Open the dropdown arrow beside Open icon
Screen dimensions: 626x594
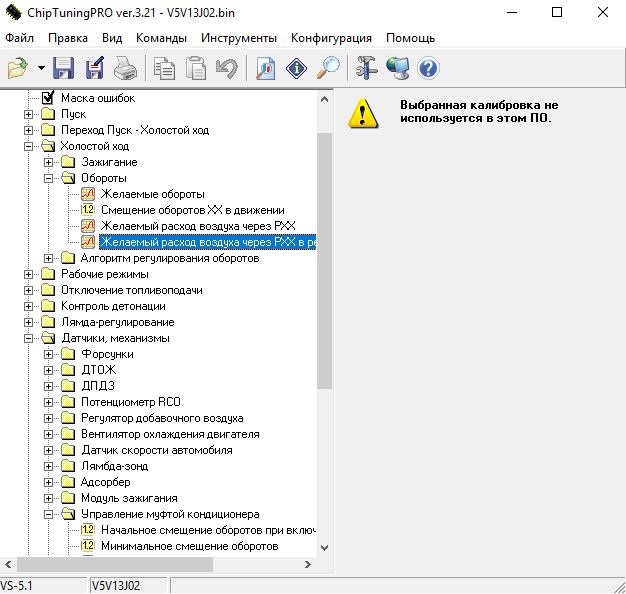(41, 68)
